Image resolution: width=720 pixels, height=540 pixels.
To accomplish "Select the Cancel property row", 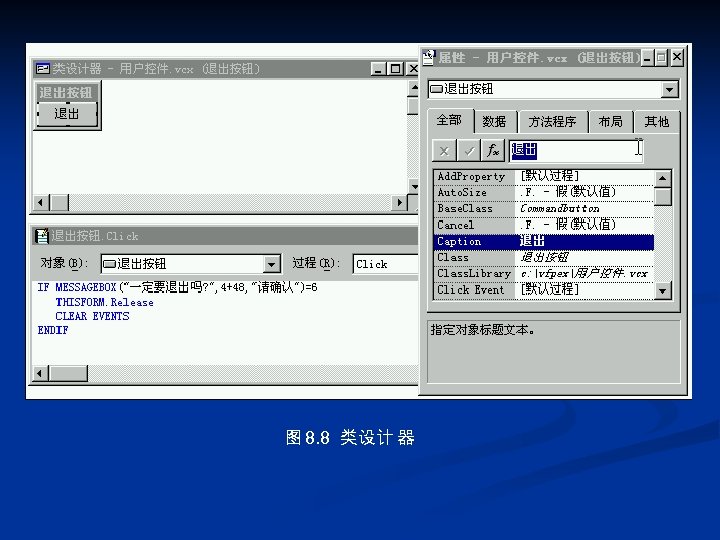I will pyautogui.click(x=544, y=225).
